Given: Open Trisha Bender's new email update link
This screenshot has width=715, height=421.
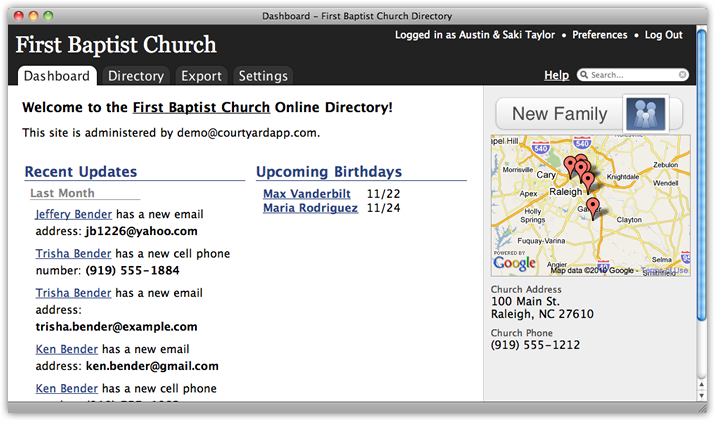Looking at the screenshot, I should point(73,293).
